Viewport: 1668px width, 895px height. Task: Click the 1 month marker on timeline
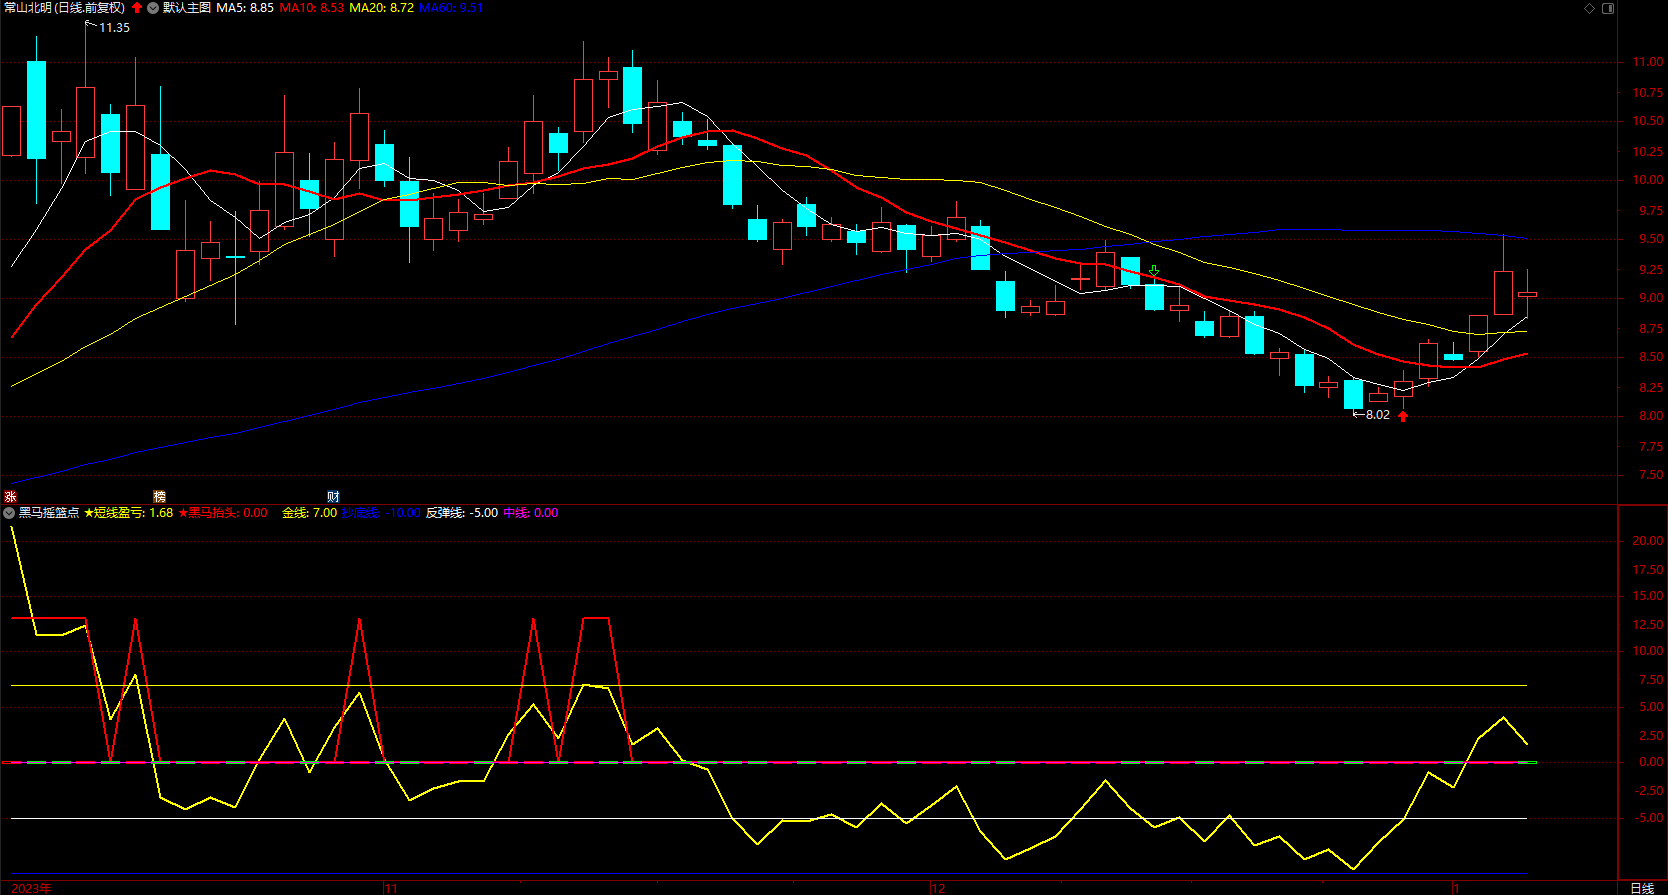tap(1457, 888)
